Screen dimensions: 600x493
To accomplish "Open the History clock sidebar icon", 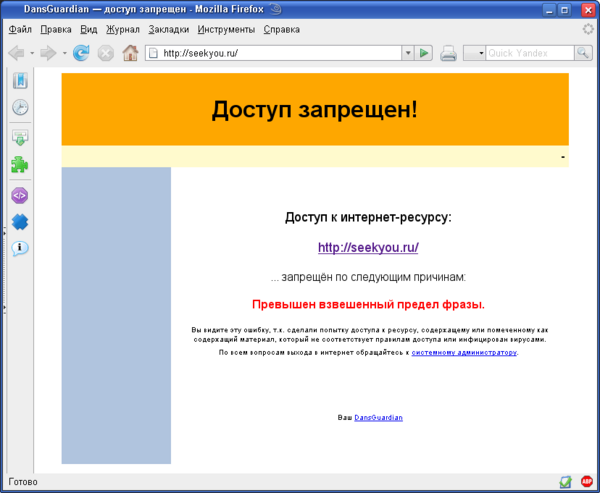I will click(x=20, y=107).
